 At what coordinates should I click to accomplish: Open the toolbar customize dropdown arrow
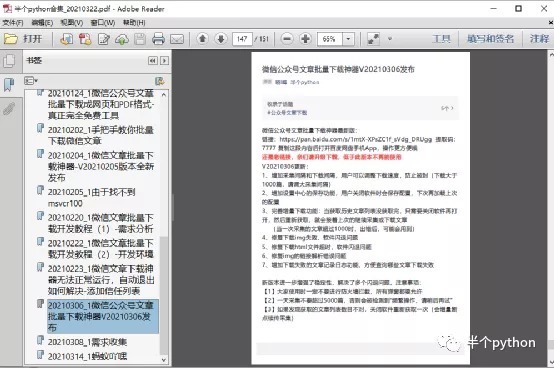pos(390,38)
